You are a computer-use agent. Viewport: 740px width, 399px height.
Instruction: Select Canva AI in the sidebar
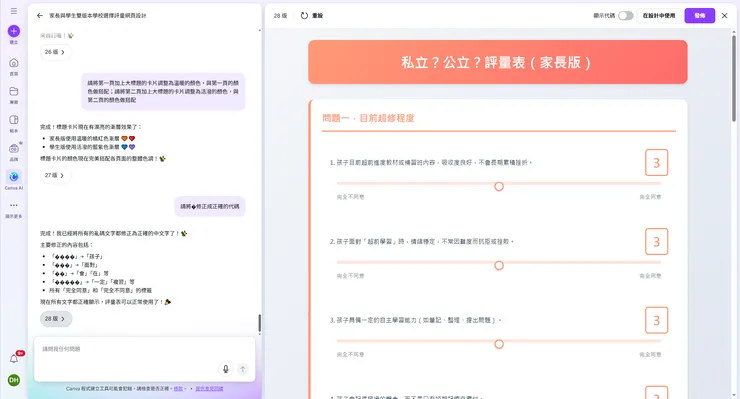tap(14, 177)
